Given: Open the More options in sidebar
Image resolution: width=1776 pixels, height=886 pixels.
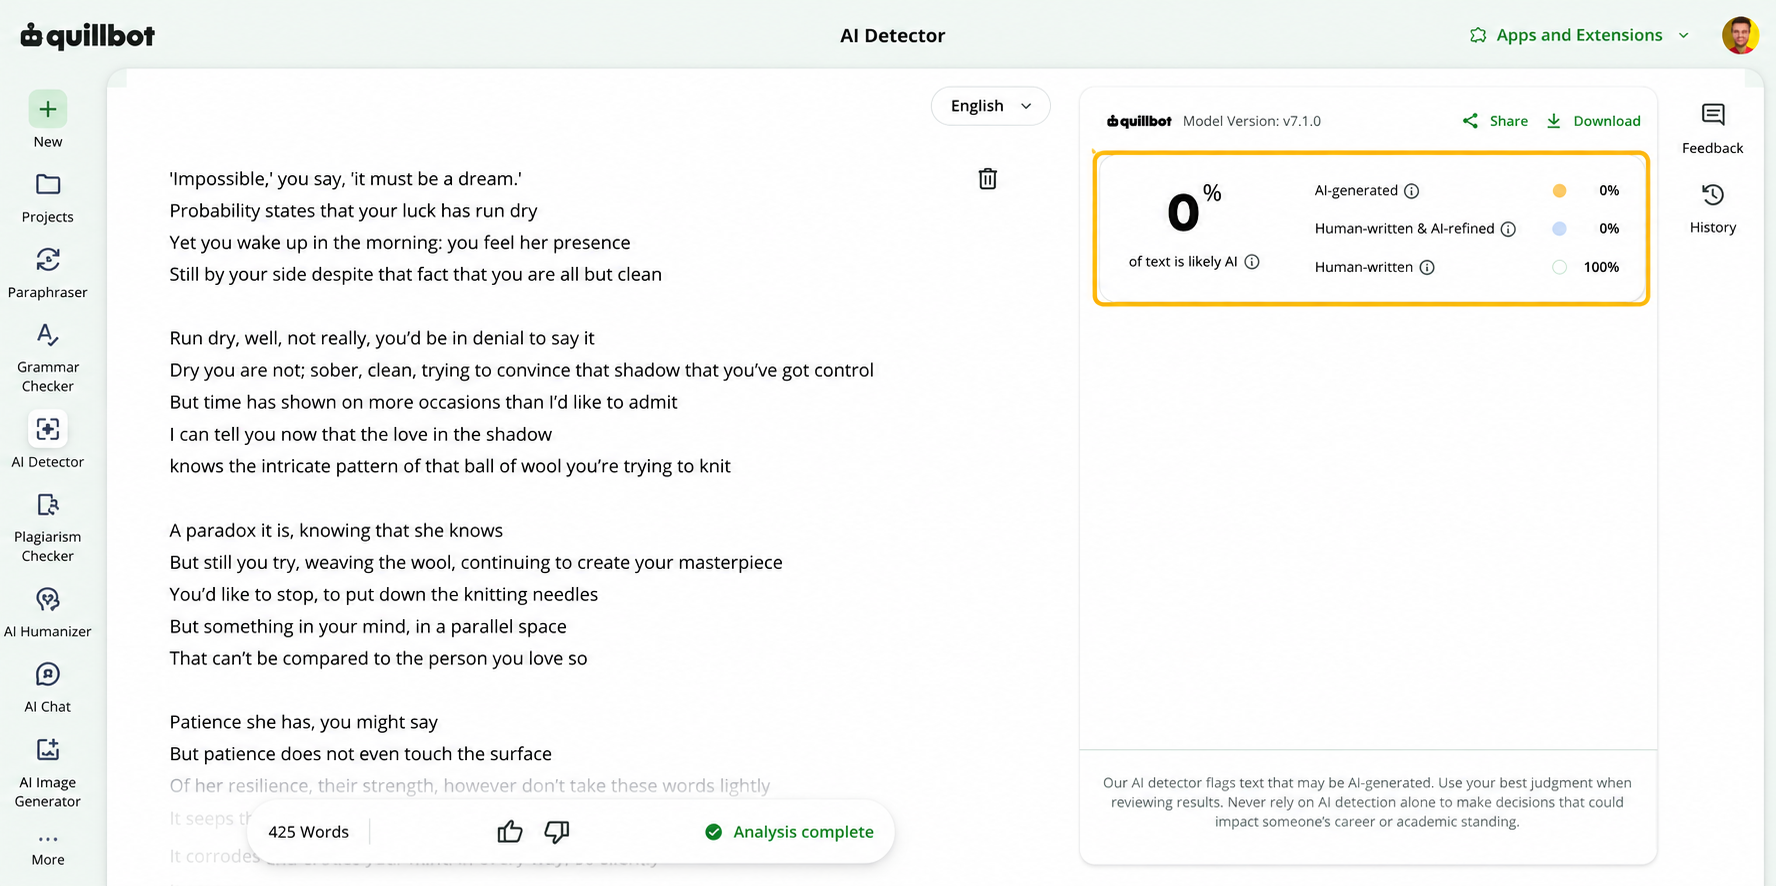Looking at the screenshot, I should pos(47,849).
